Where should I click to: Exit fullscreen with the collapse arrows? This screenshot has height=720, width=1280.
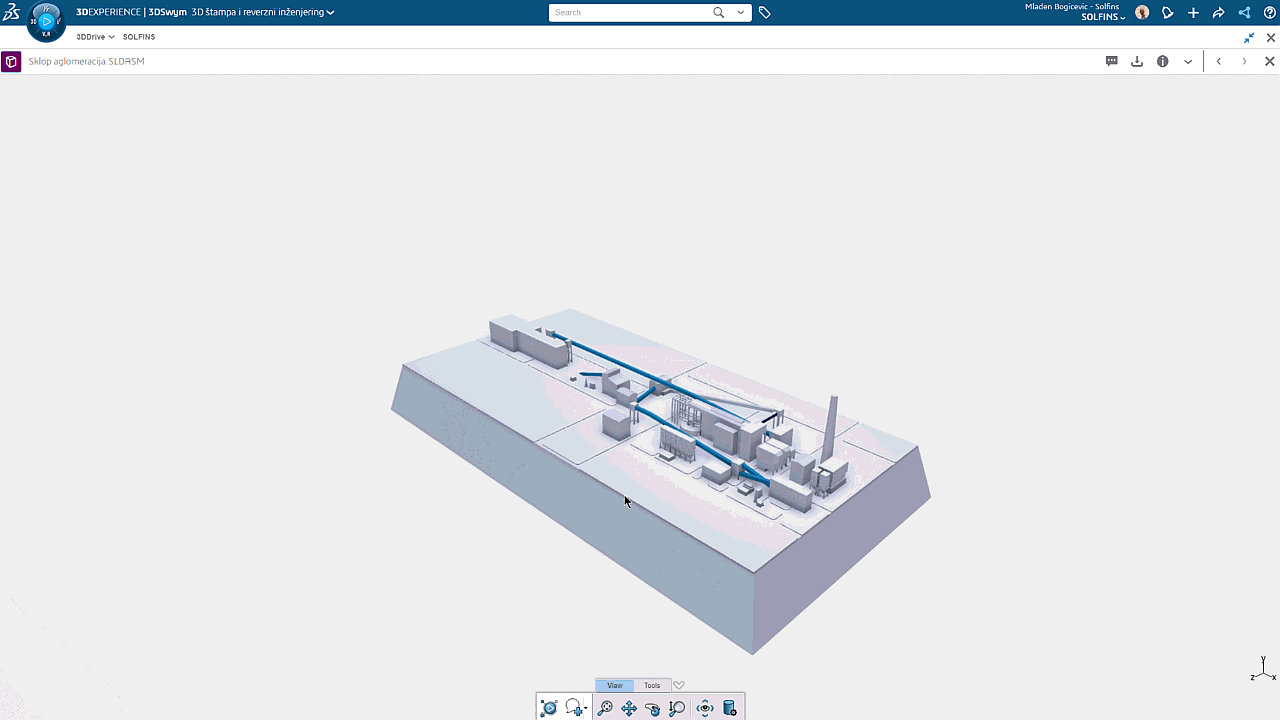(x=1249, y=38)
